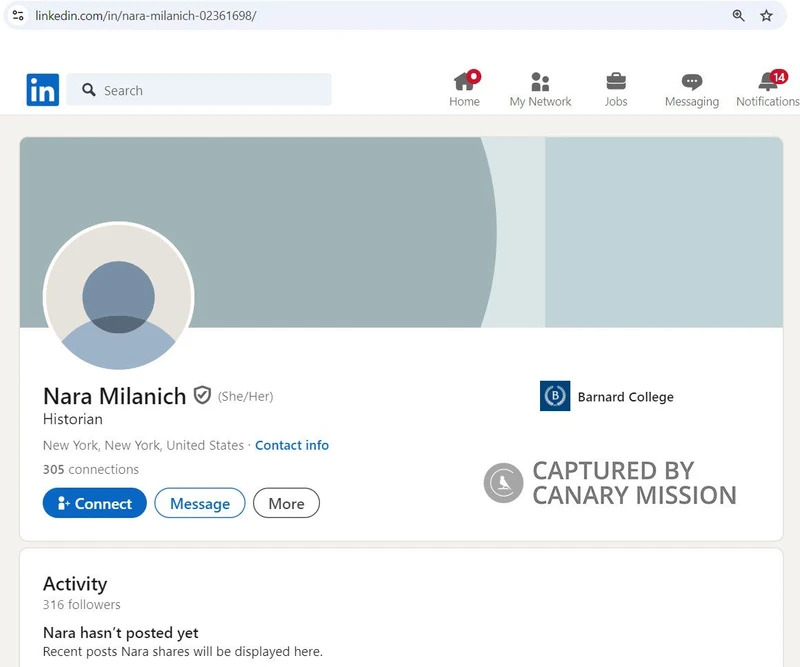
Task: Open the Messaging speech bubble icon
Action: tap(691, 80)
